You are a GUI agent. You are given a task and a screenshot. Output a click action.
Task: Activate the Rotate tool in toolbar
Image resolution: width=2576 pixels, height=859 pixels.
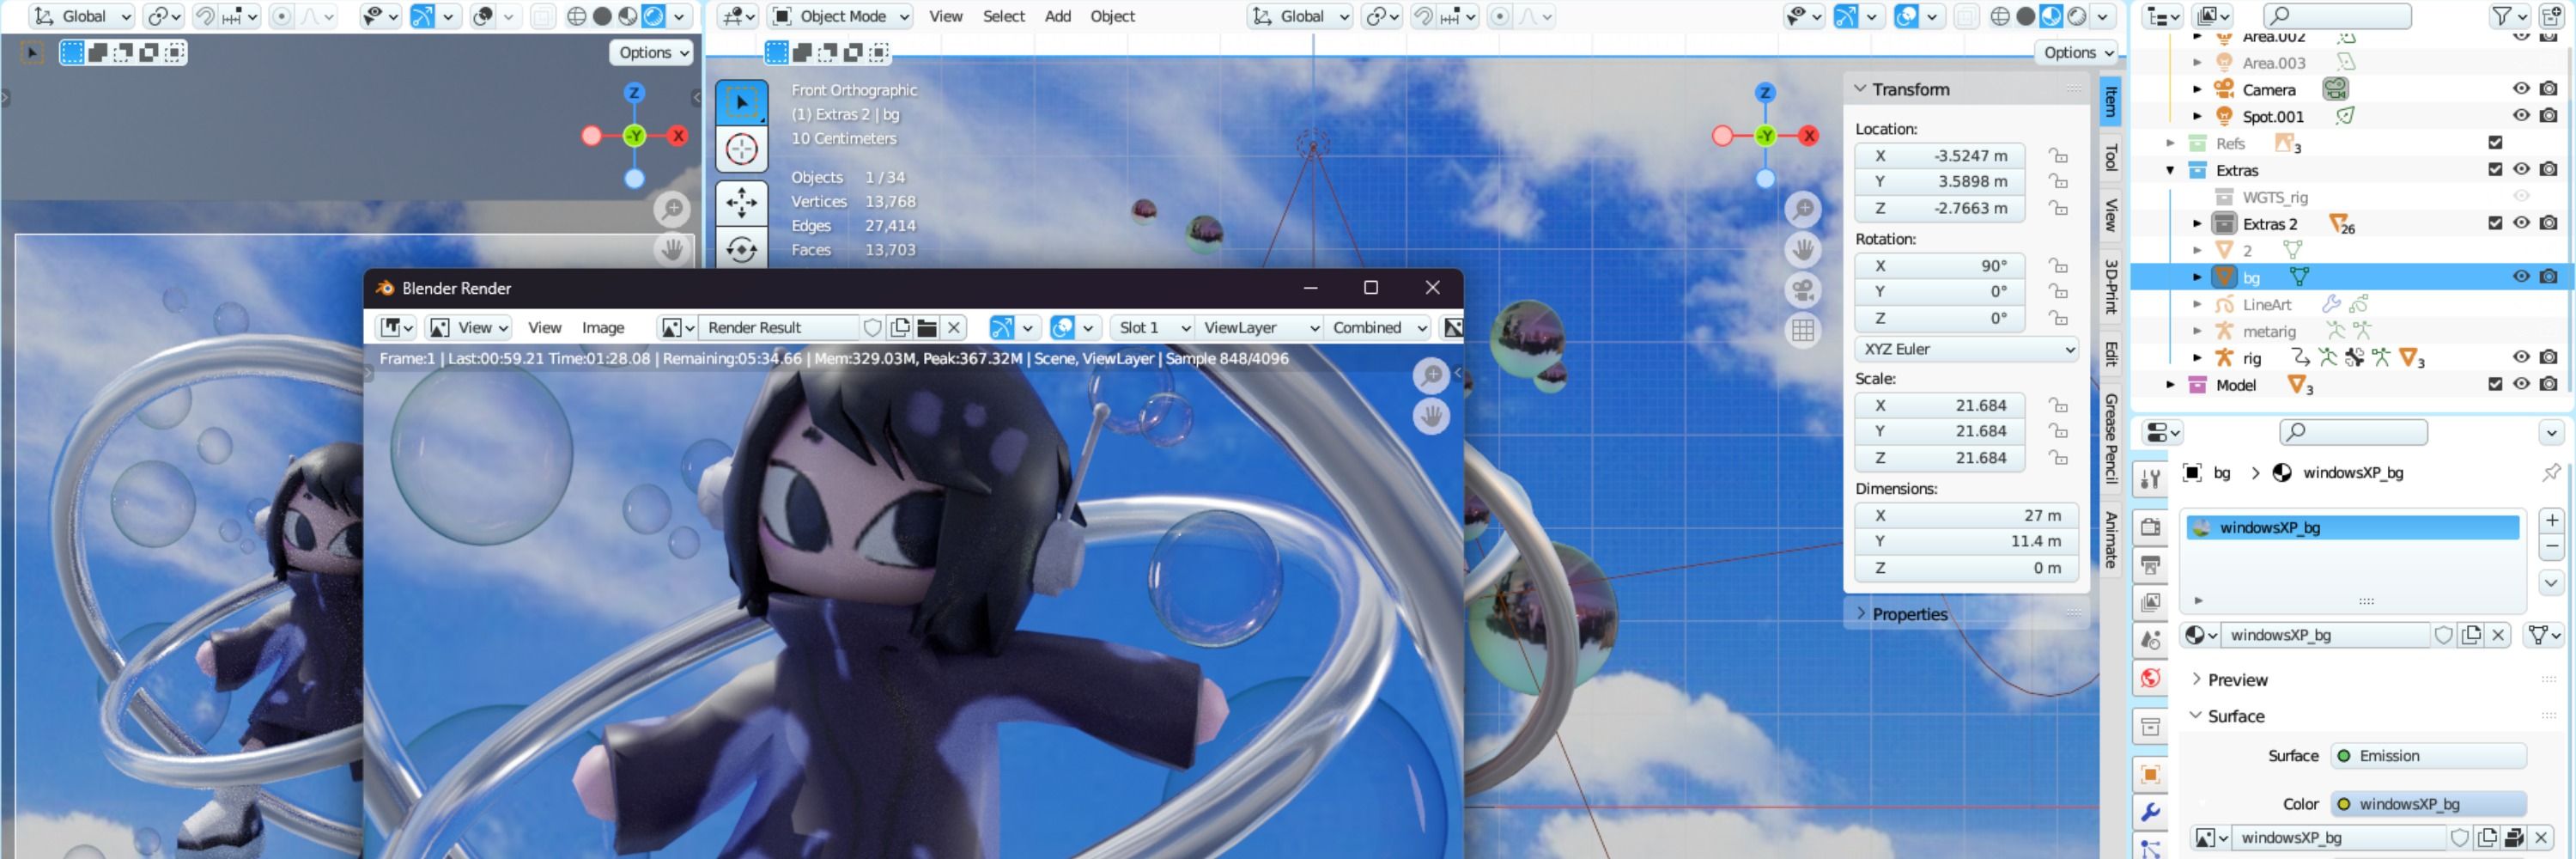point(741,249)
